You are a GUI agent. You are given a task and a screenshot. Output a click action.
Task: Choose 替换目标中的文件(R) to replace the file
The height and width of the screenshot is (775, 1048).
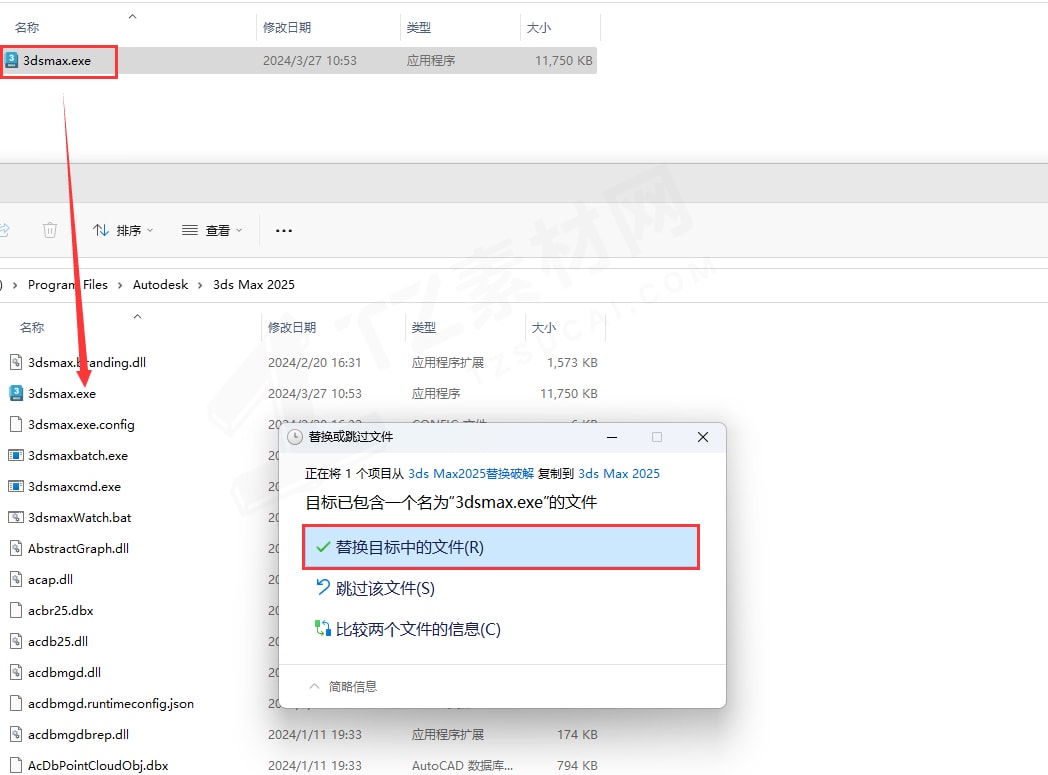501,547
